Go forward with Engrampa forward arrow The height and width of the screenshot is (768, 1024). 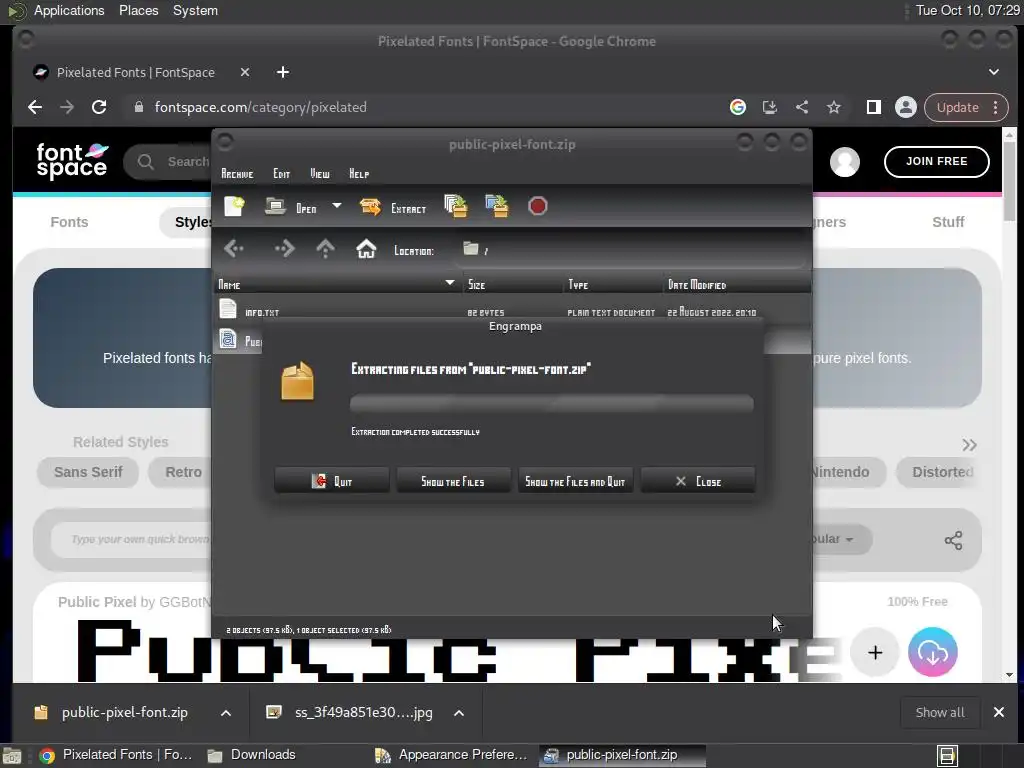pyautogui.click(x=285, y=249)
